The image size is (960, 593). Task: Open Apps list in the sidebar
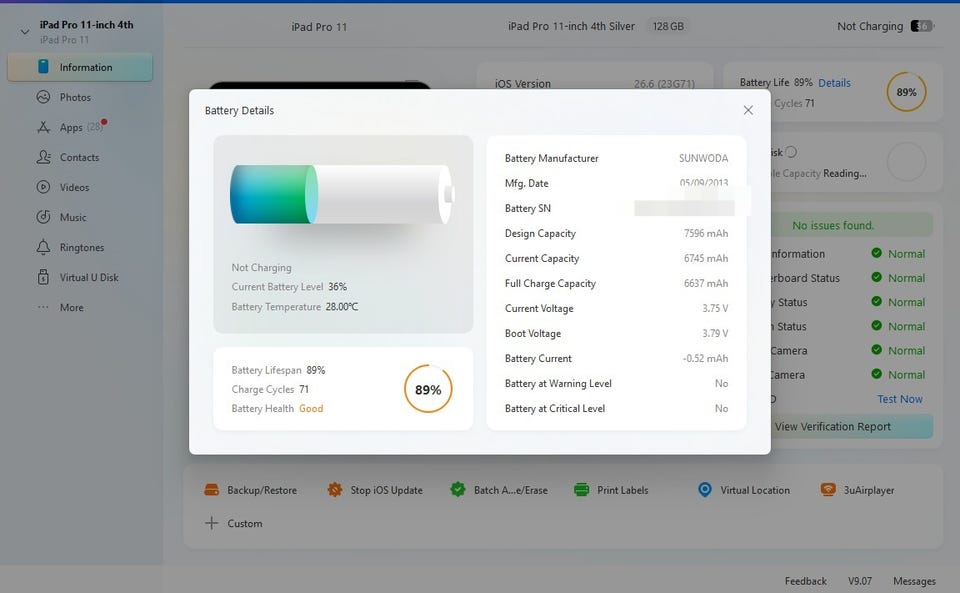click(71, 127)
